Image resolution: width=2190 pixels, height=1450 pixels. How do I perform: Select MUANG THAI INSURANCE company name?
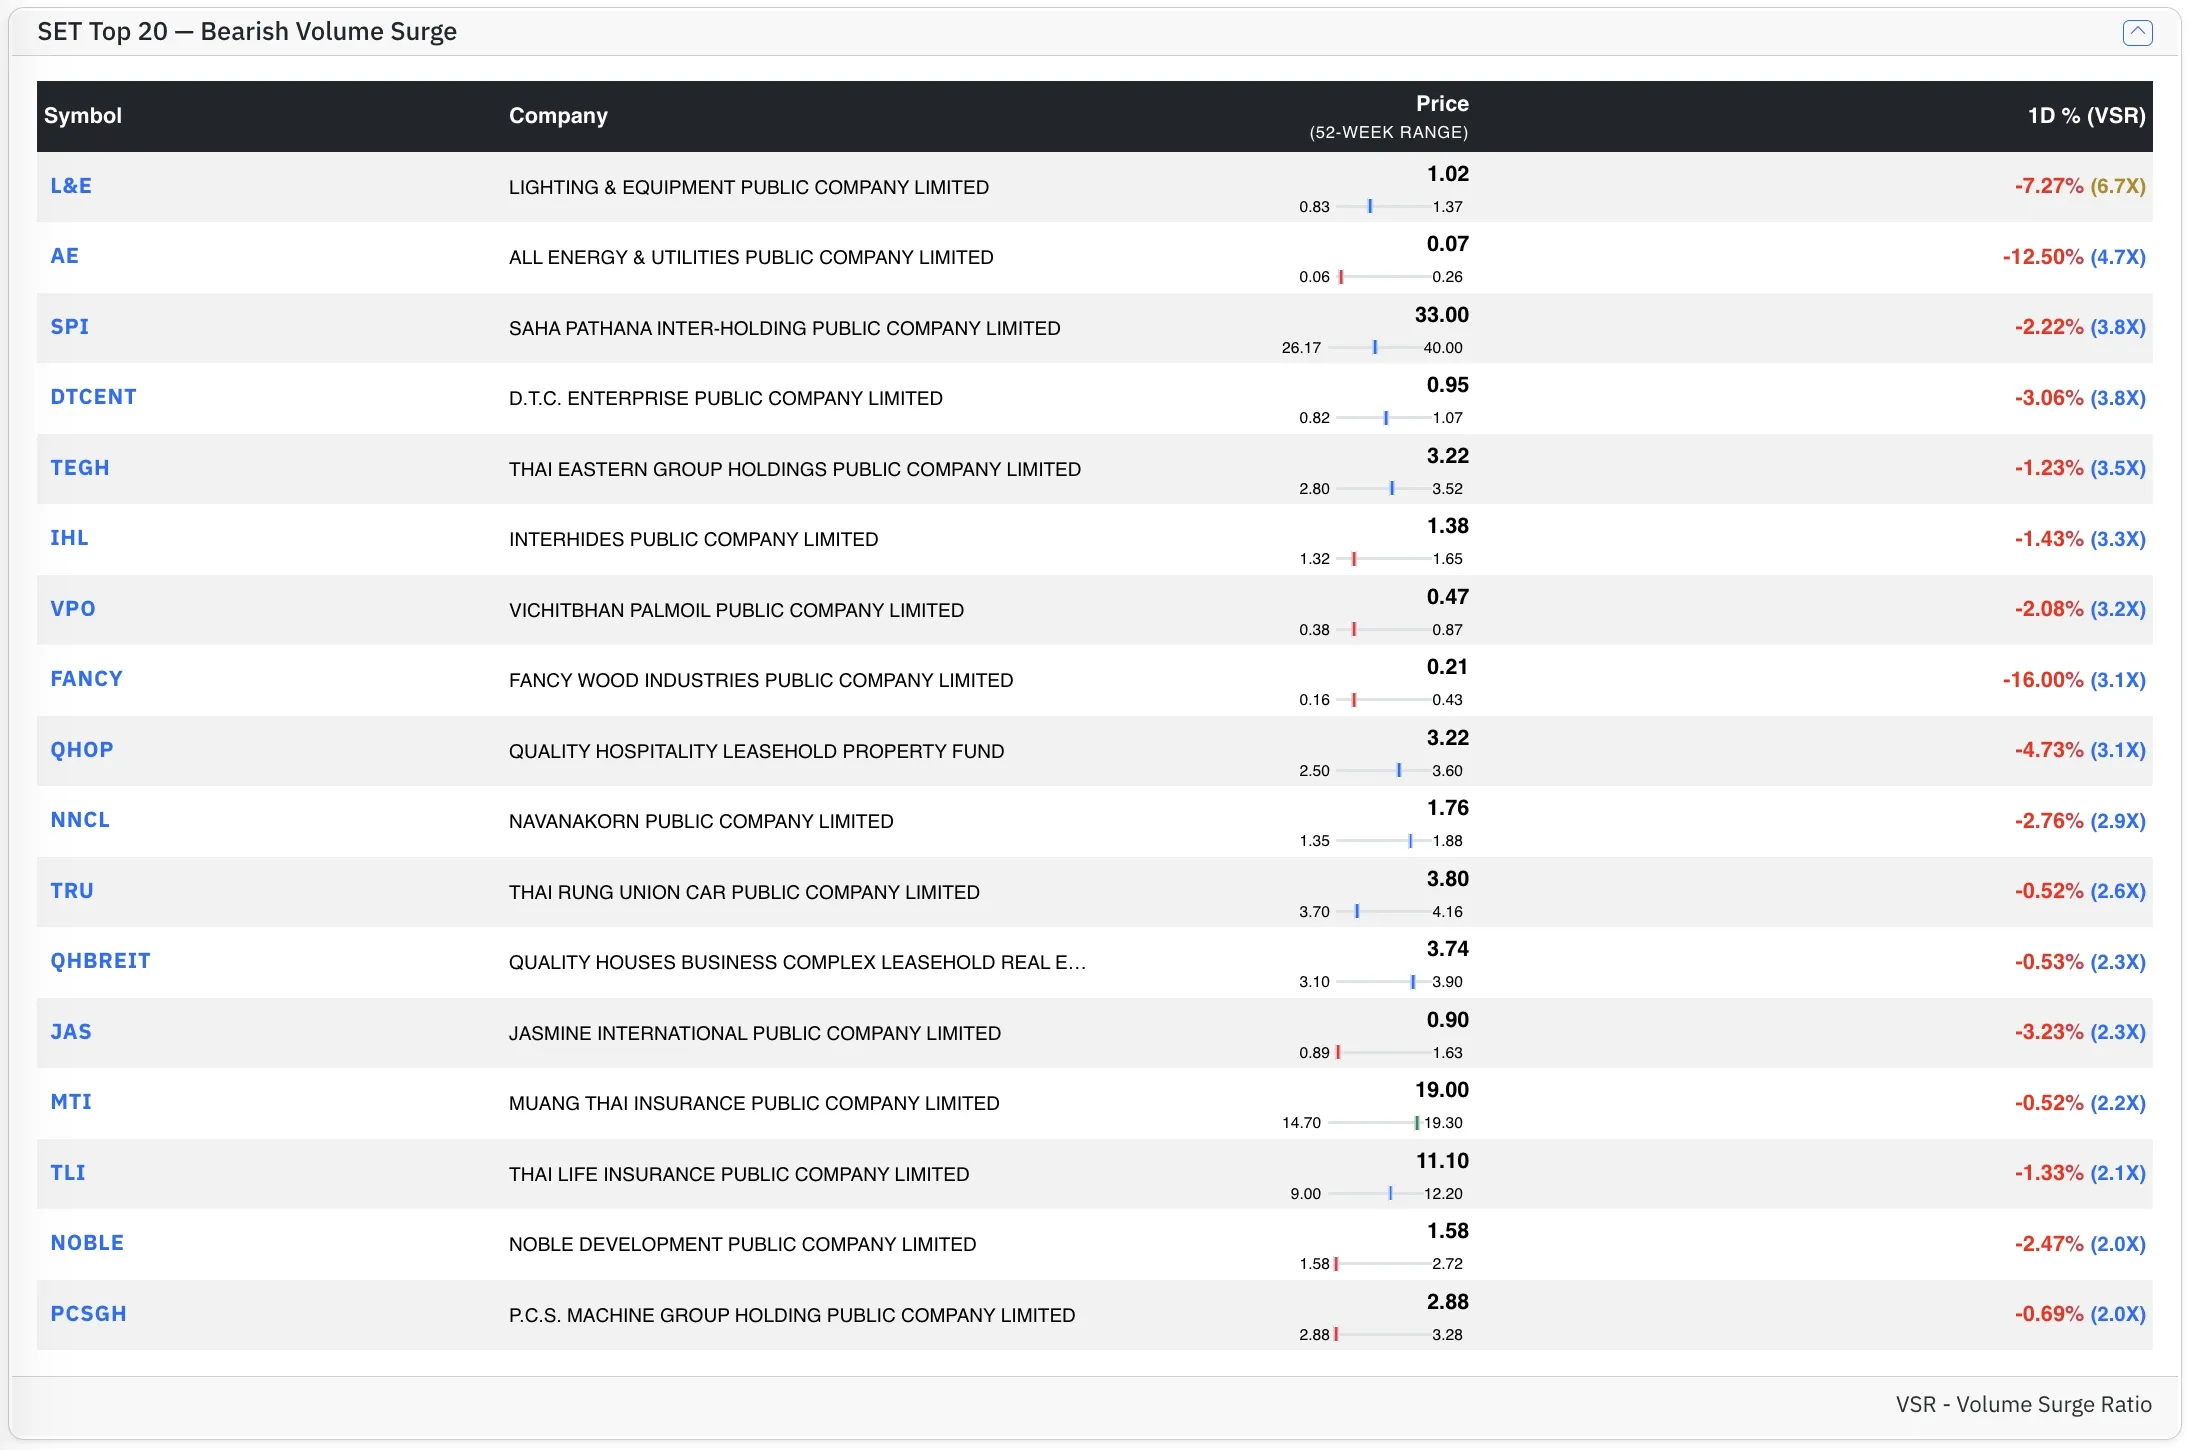(754, 1103)
